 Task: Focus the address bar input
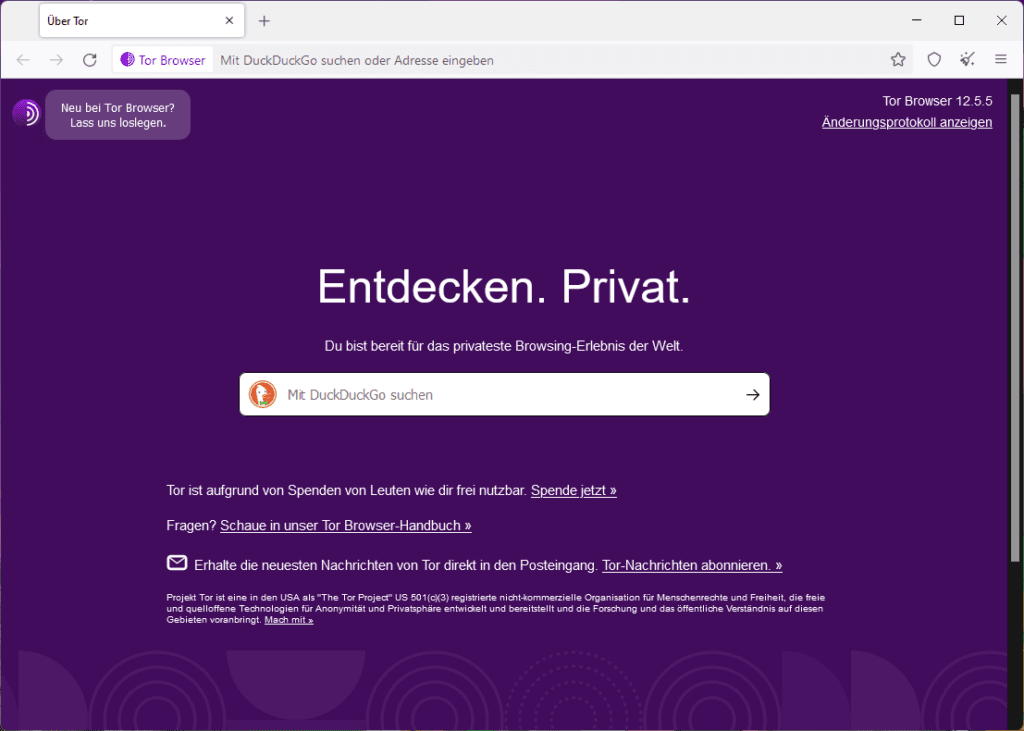549,60
